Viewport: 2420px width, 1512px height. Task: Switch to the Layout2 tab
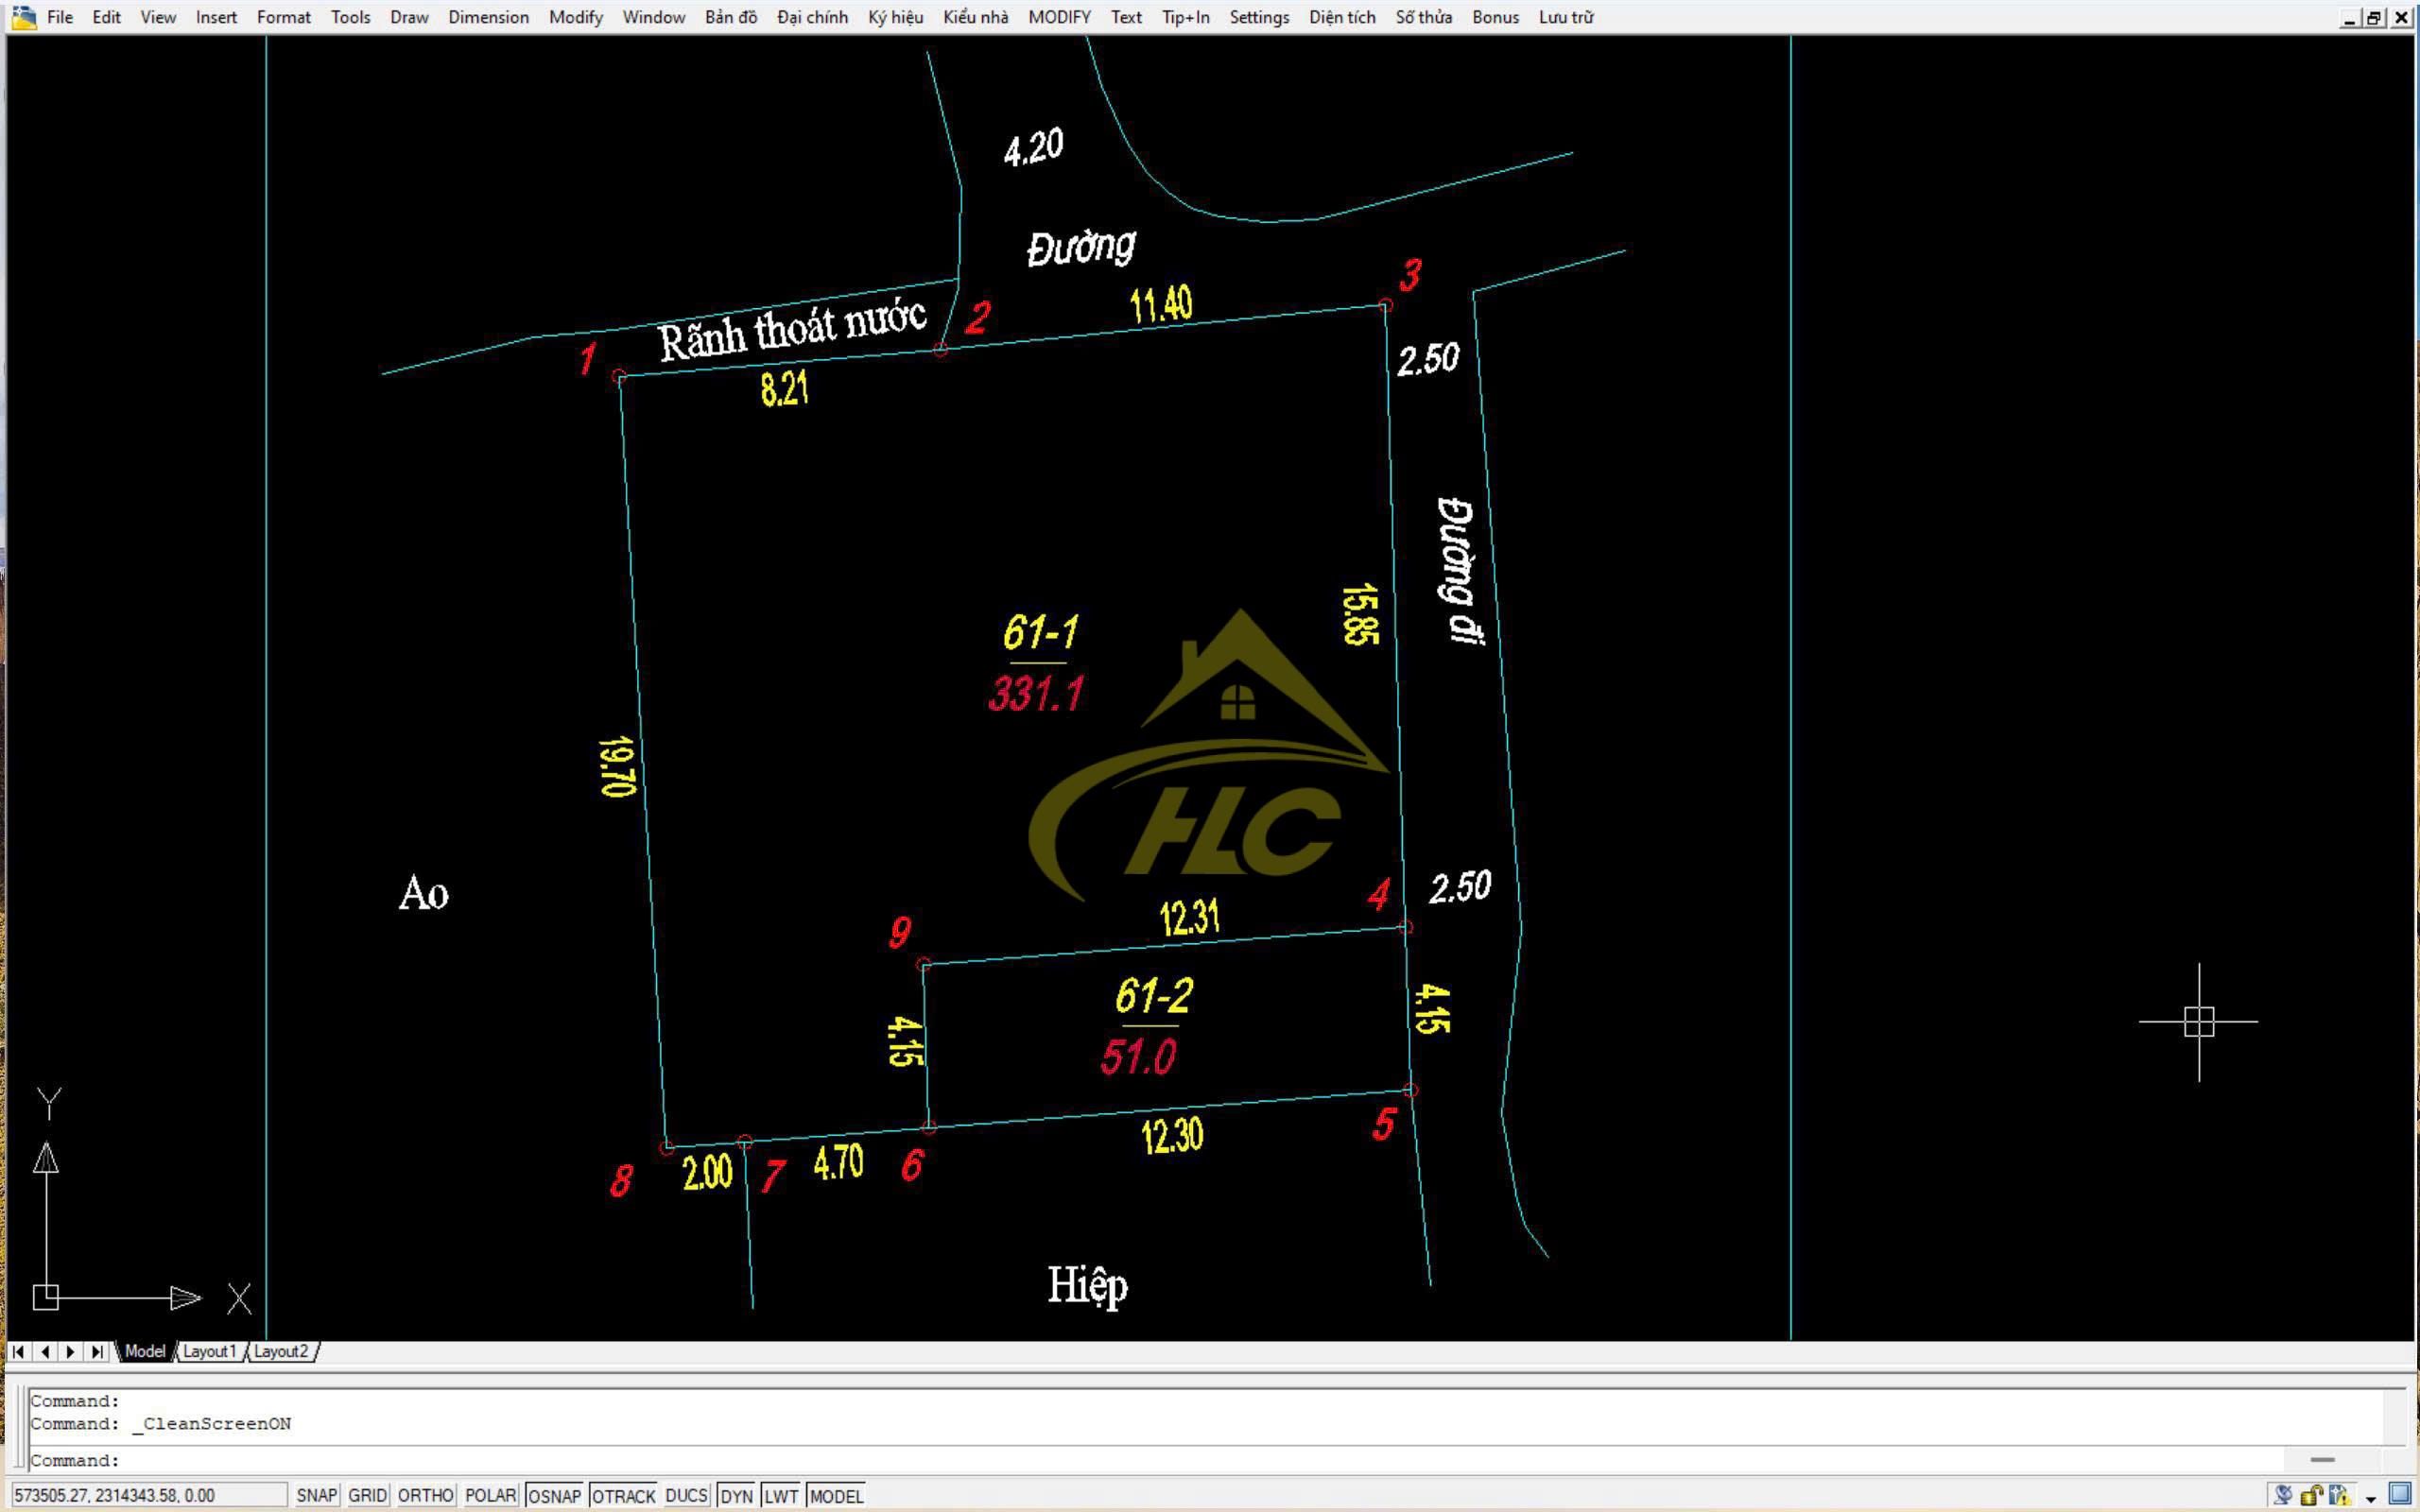tap(281, 1352)
